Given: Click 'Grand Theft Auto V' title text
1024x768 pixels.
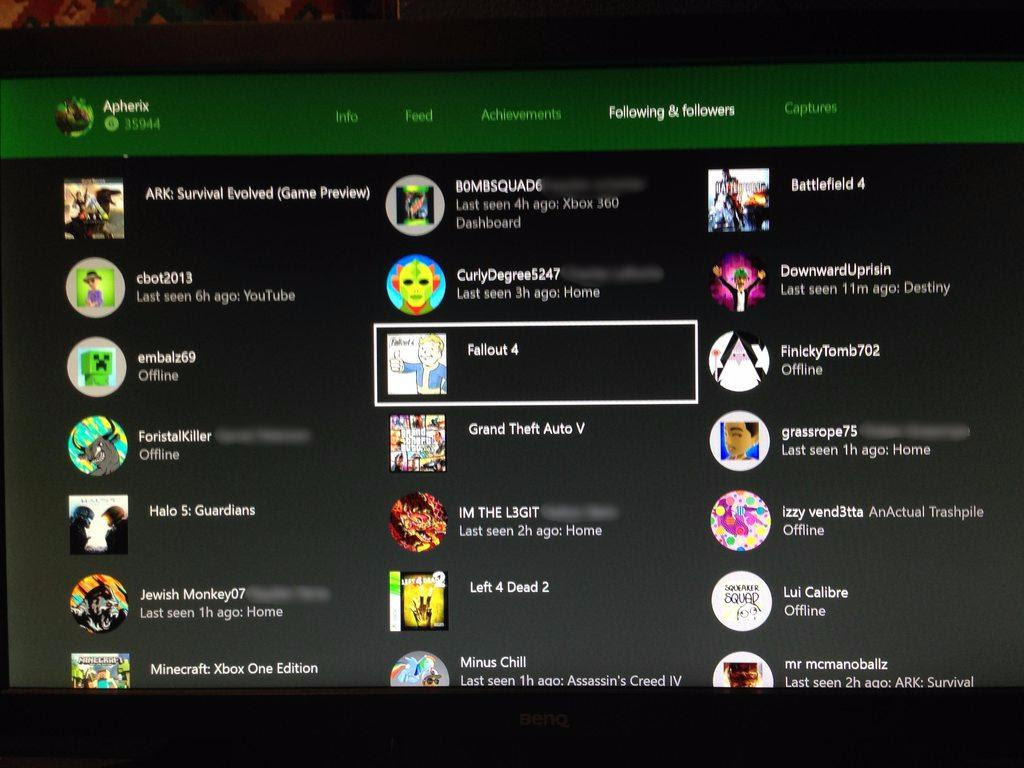Looking at the screenshot, I should [526, 429].
